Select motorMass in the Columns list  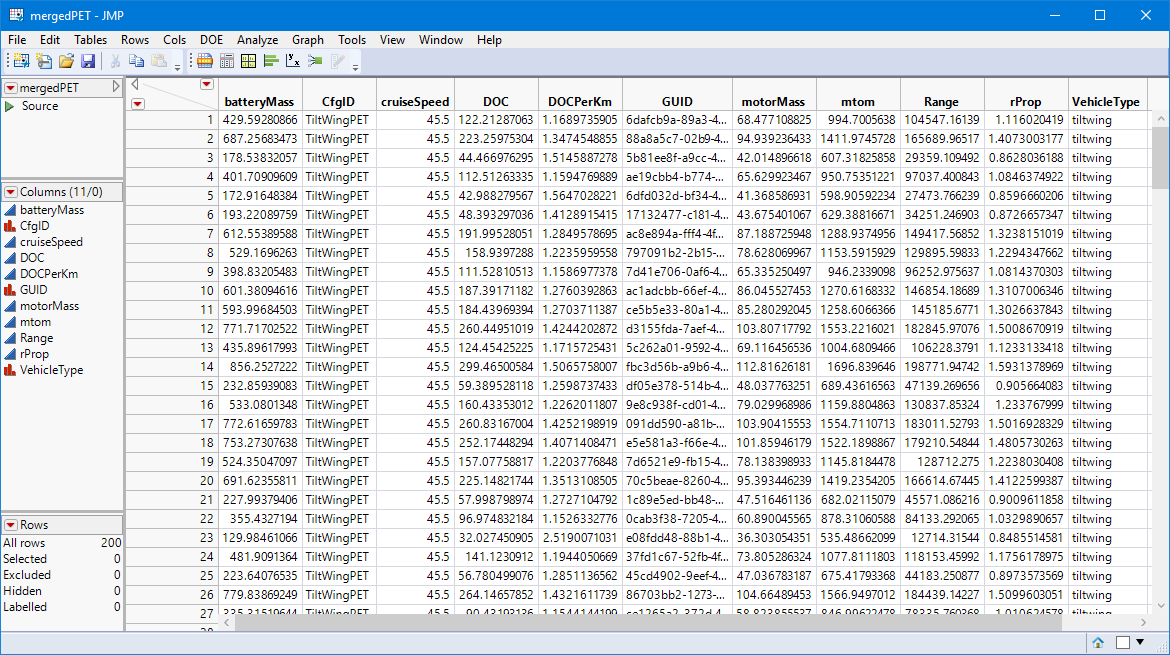click(49, 306)
